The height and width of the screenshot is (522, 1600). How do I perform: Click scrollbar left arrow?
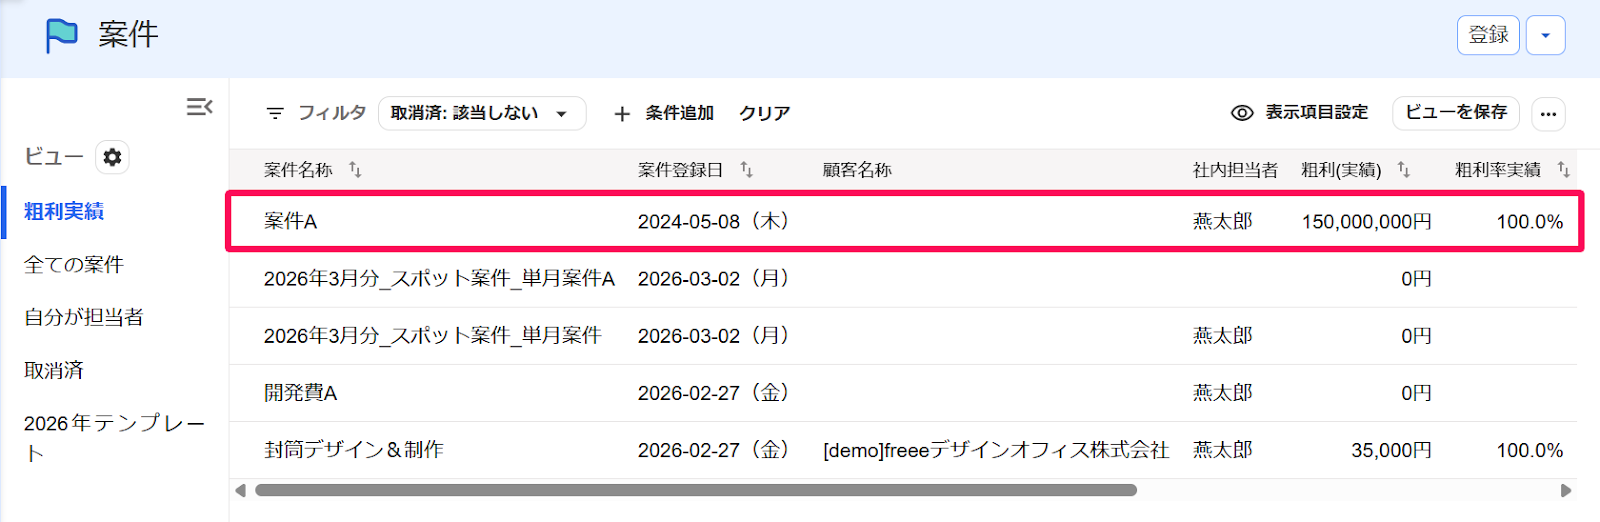240,490
